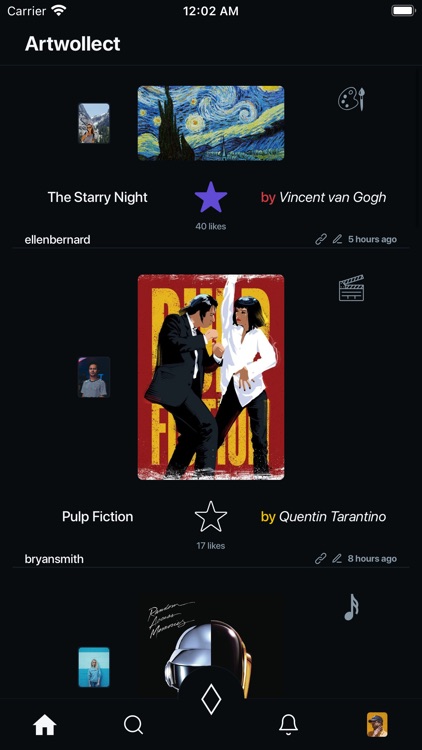The image size is (422, 750).
Task: Edit Pulp Fiction post with pencil icon
Action: tap(337, 559)
